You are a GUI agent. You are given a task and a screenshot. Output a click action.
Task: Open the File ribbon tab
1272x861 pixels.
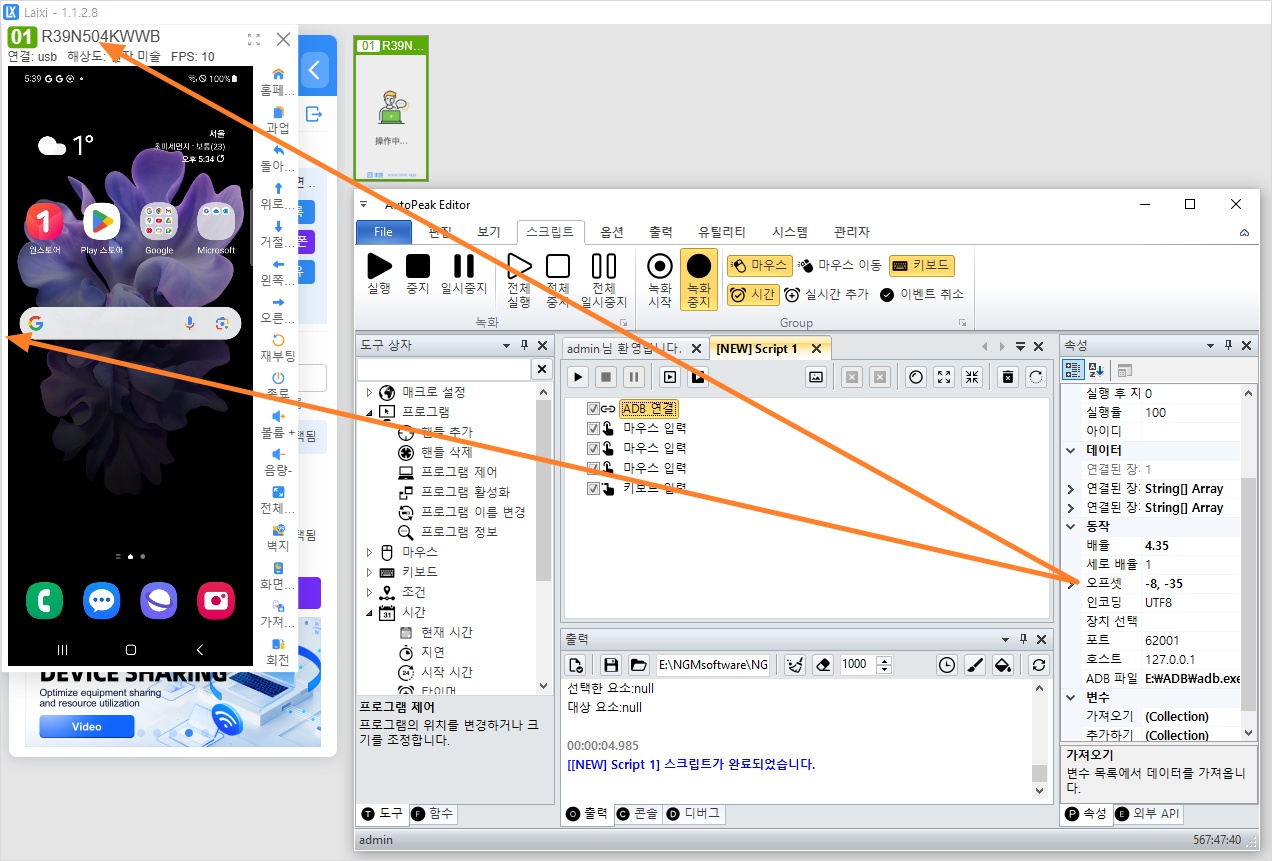[383, 232]
